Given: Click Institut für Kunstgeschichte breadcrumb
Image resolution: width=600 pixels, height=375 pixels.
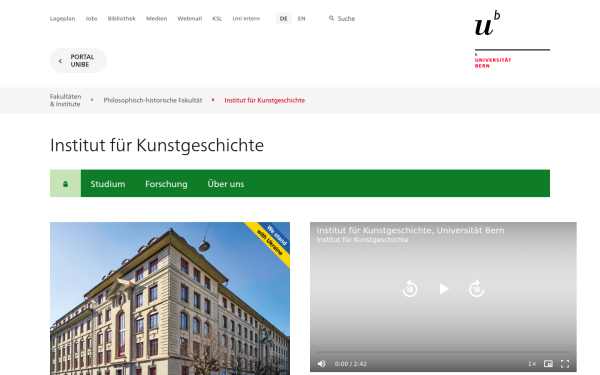Looking at the screenshot, I should click(x=264, y=100).
